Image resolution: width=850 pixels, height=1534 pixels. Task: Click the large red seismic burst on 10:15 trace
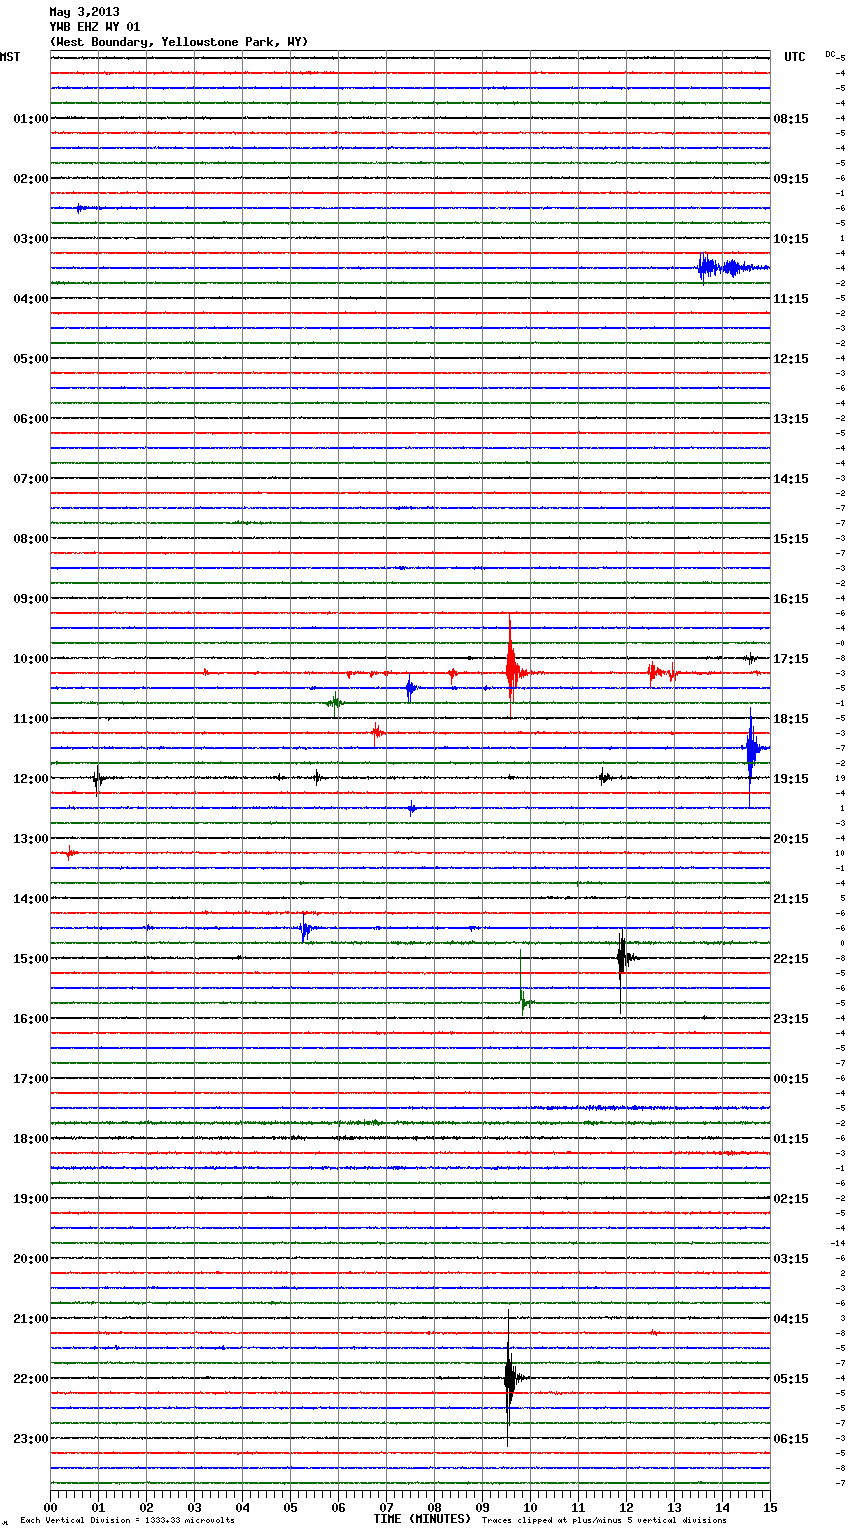(512, 667)
